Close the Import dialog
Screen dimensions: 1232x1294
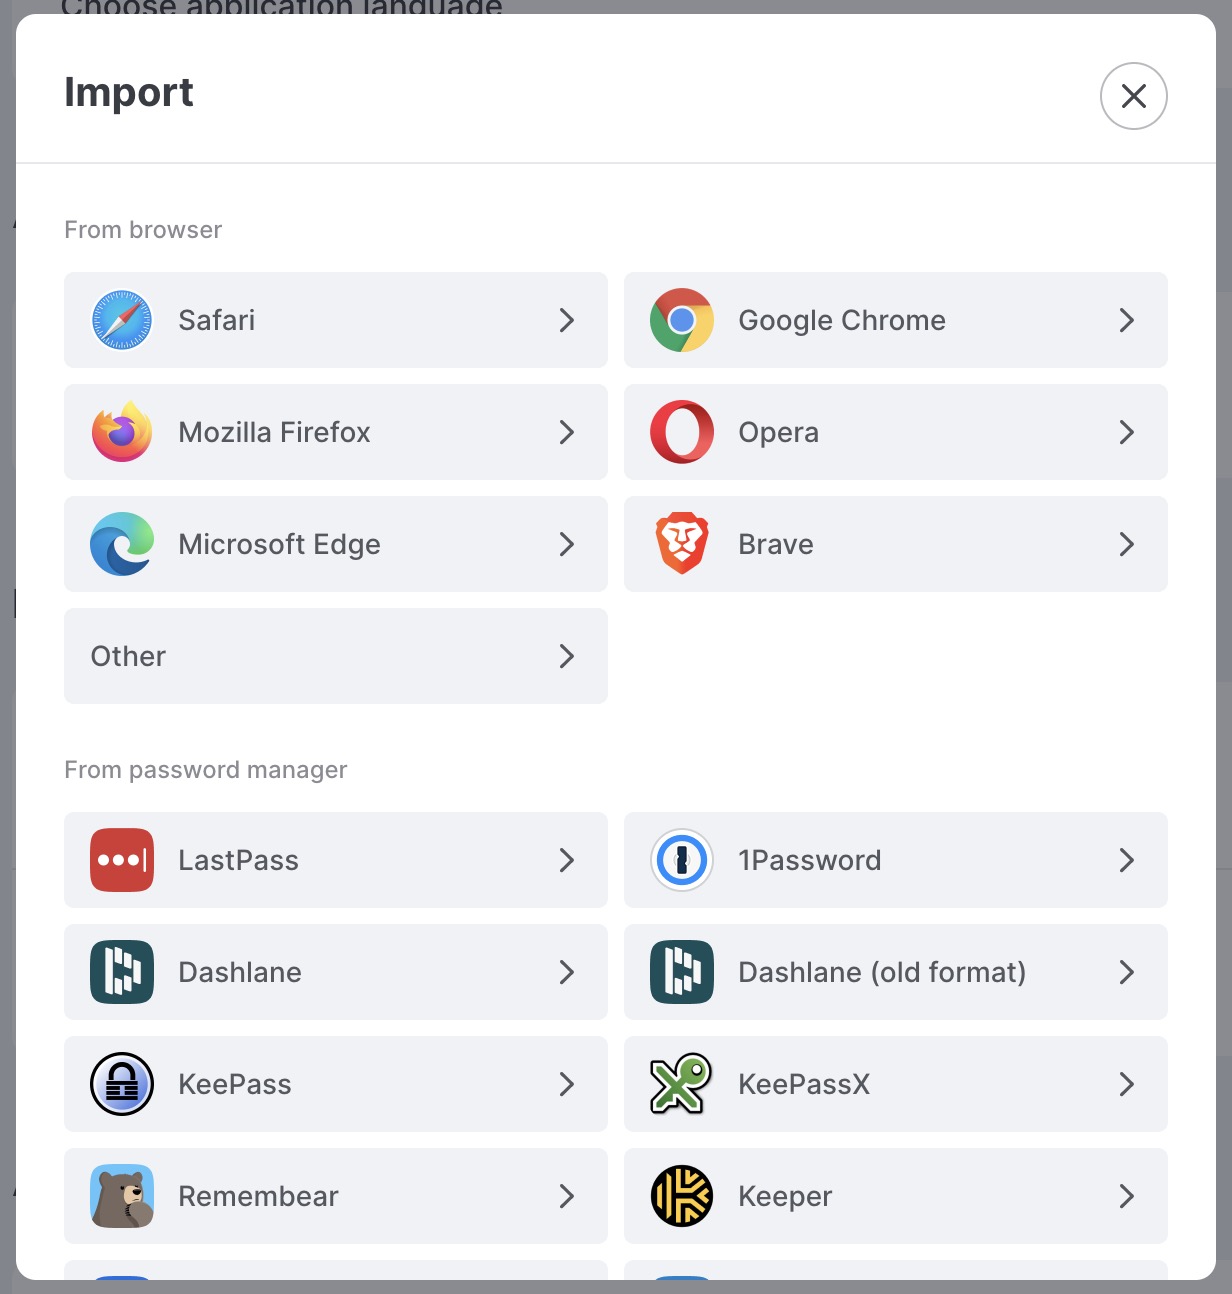pos(1134,96)
